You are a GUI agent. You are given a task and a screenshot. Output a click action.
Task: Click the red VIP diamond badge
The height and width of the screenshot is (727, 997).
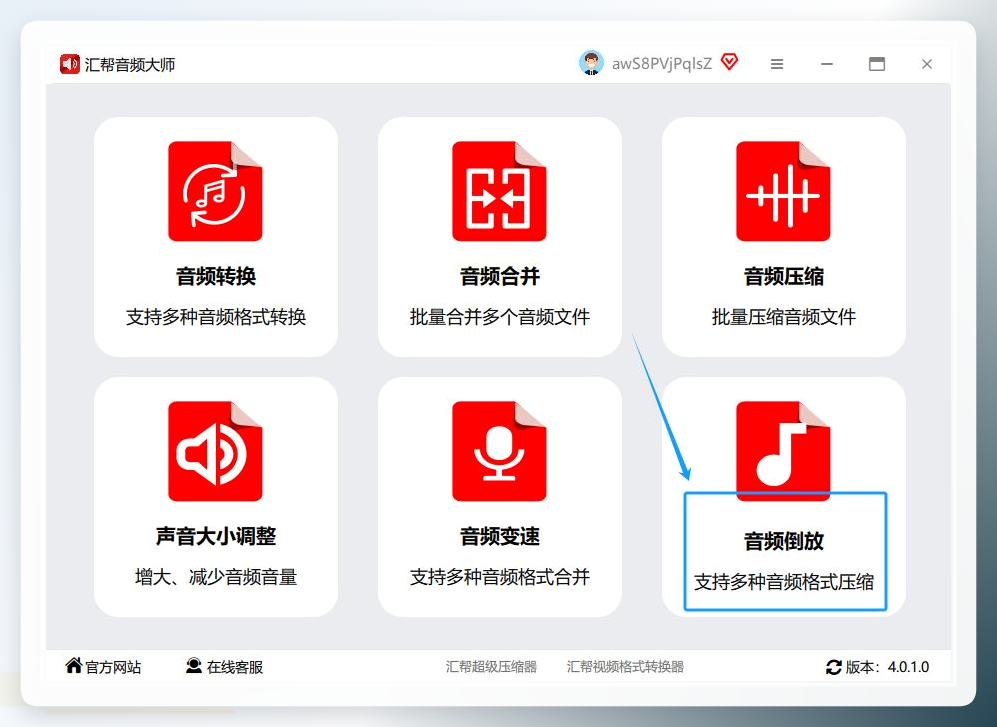pyautogui.click(x=729, y=62)
